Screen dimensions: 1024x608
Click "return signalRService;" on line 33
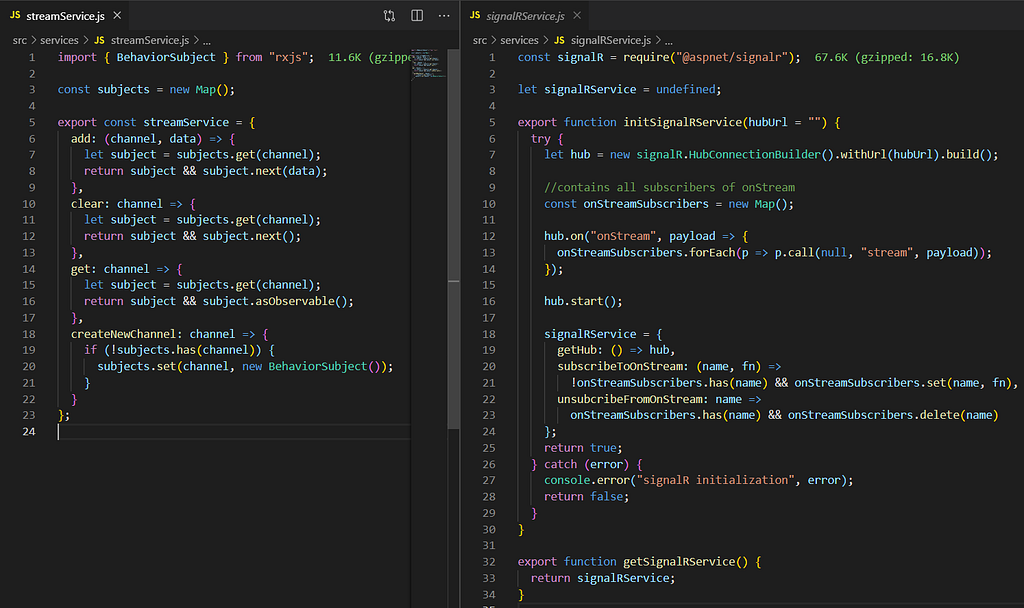603,578
